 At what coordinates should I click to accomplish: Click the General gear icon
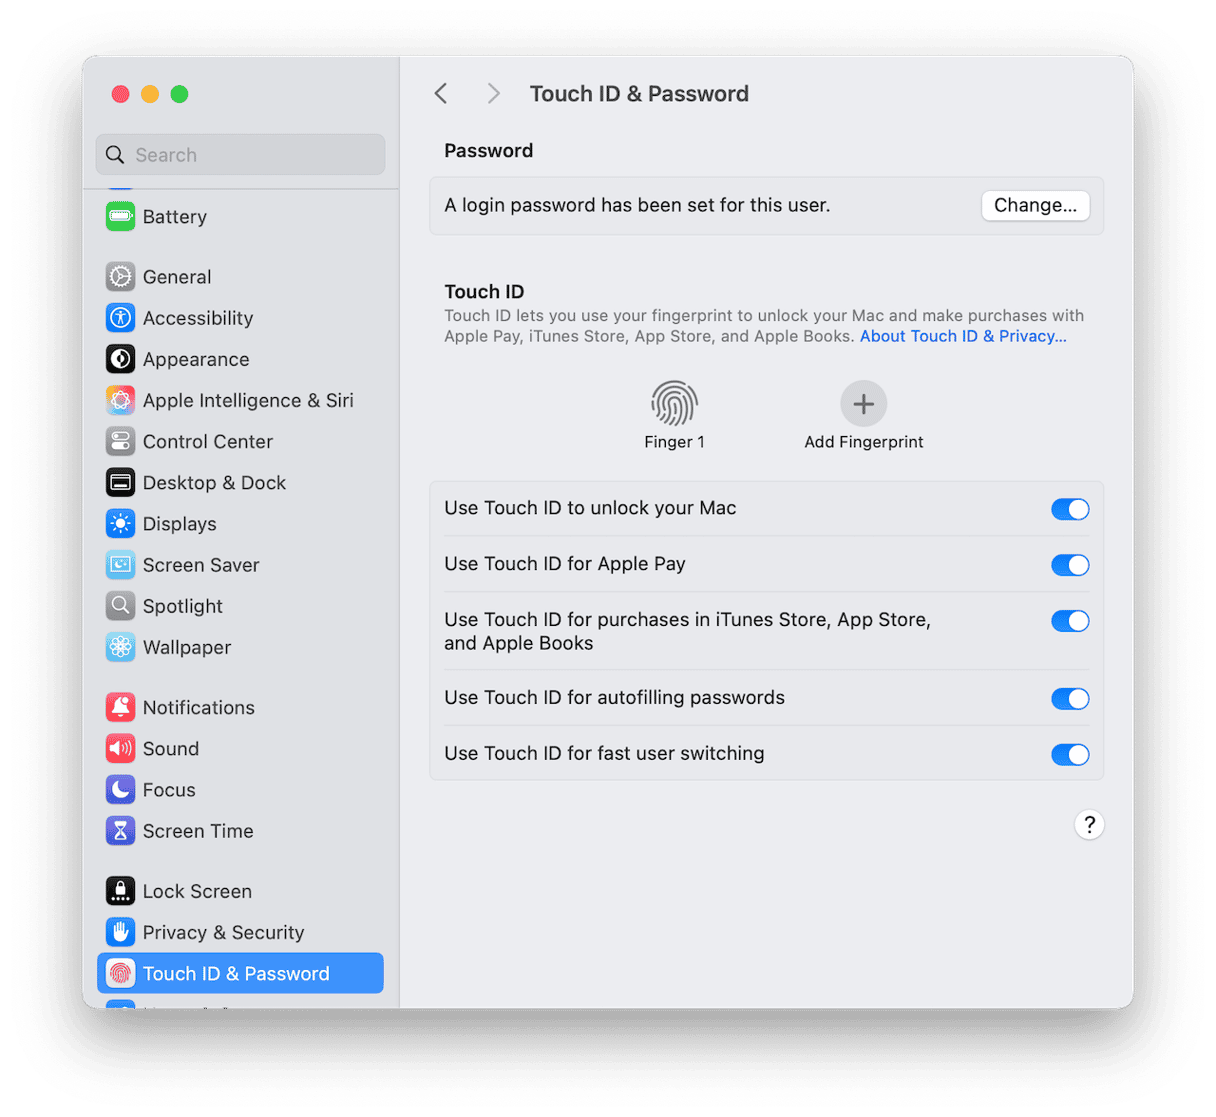click(120, 276)
